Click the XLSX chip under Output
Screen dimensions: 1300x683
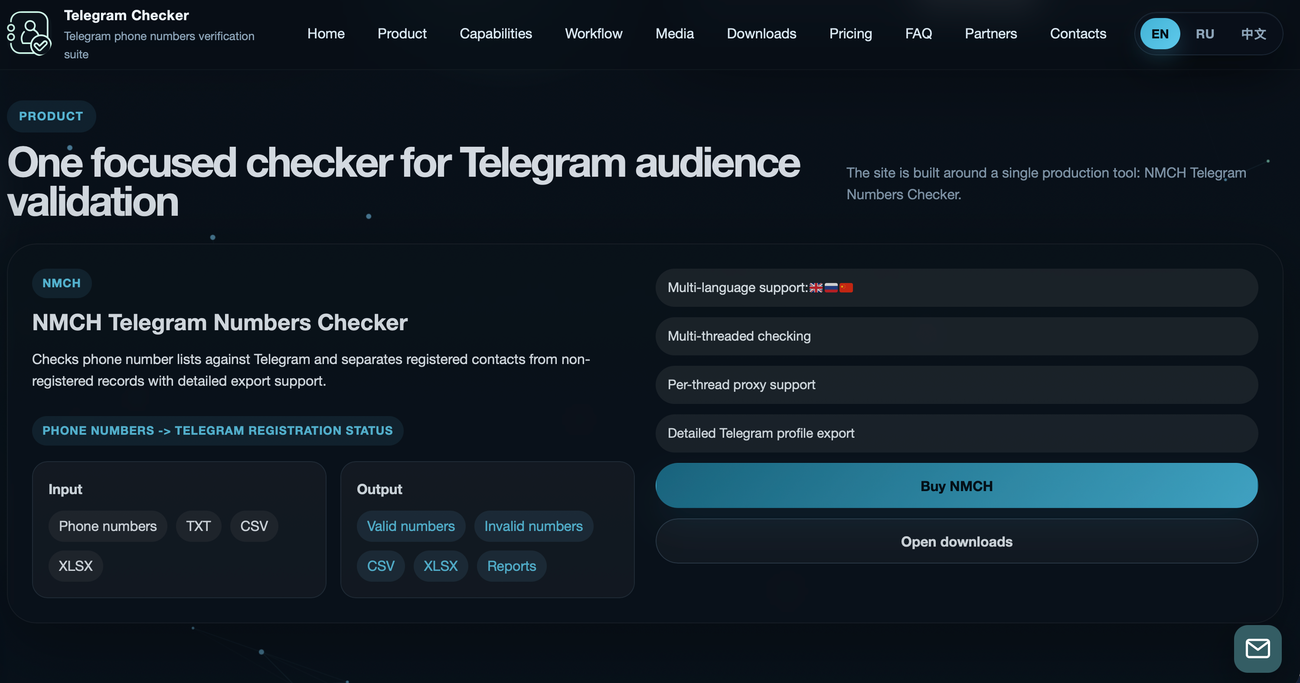pos(441,566)
